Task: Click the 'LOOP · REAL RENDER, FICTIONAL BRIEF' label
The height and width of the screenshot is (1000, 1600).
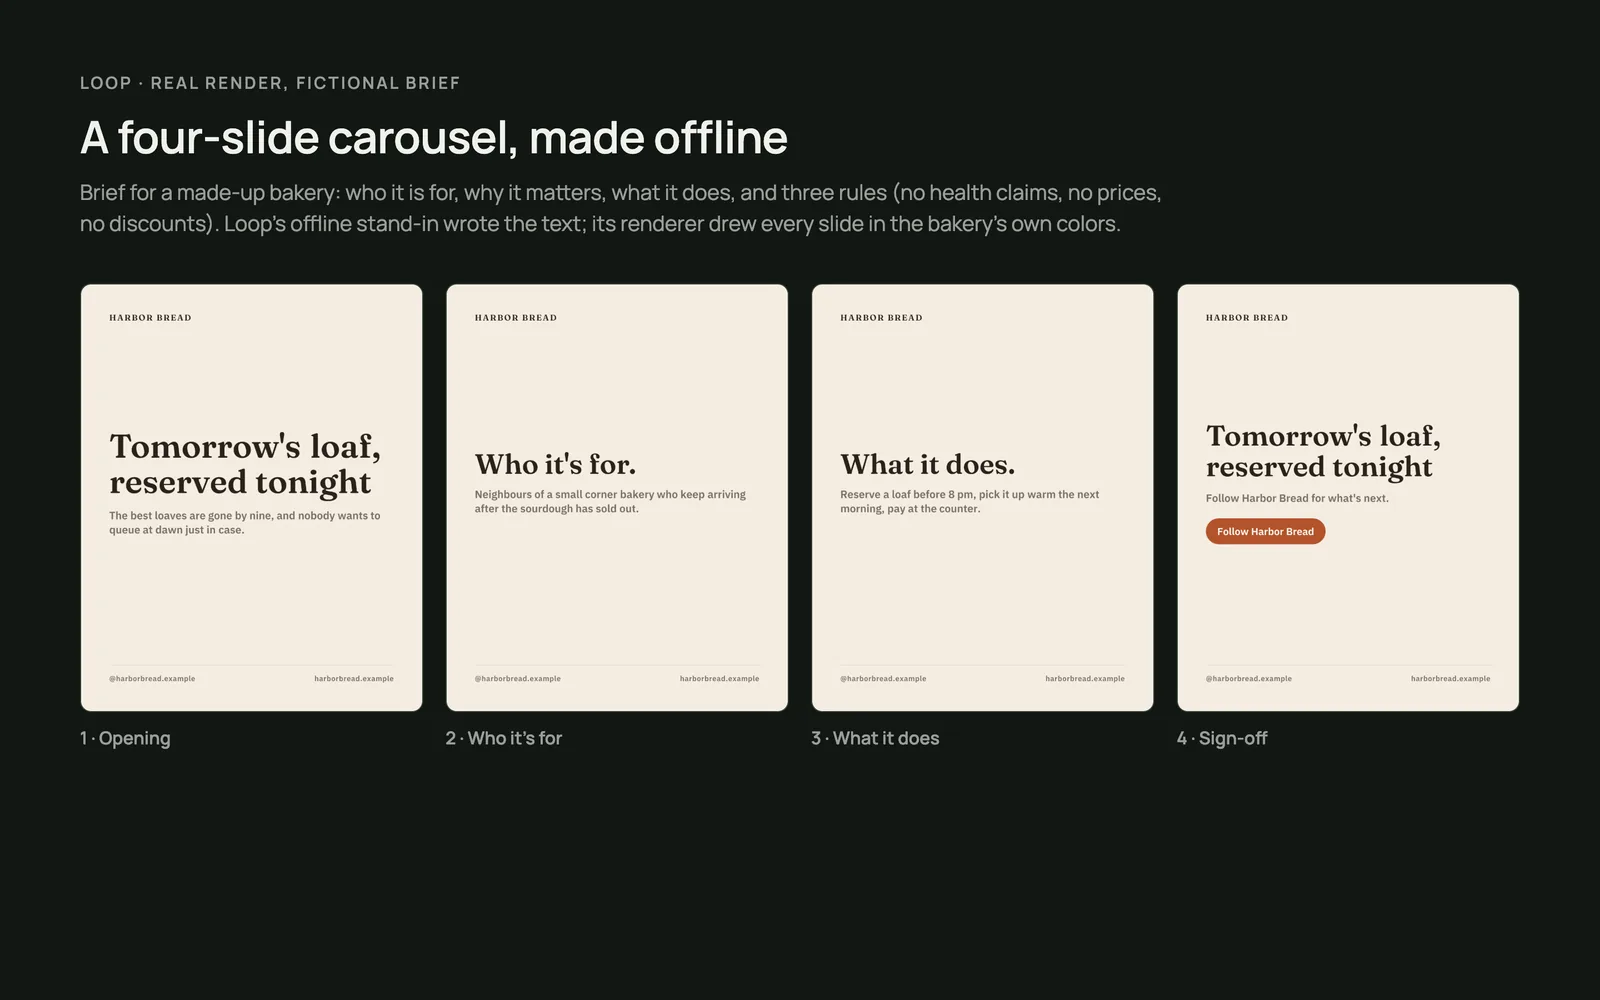Action: (270, 83)
